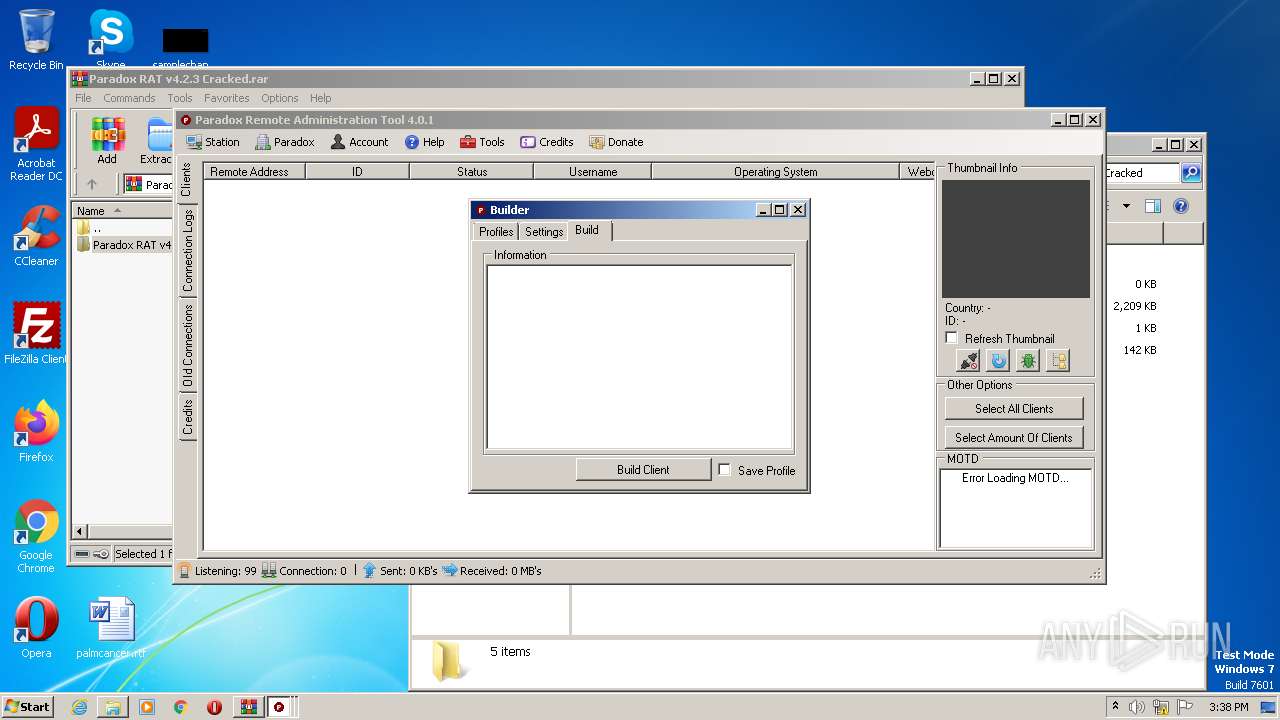Open the WinRAR Commands menu
The height and width of the screenshot is (720, 1280).
(x=129, y=98)
